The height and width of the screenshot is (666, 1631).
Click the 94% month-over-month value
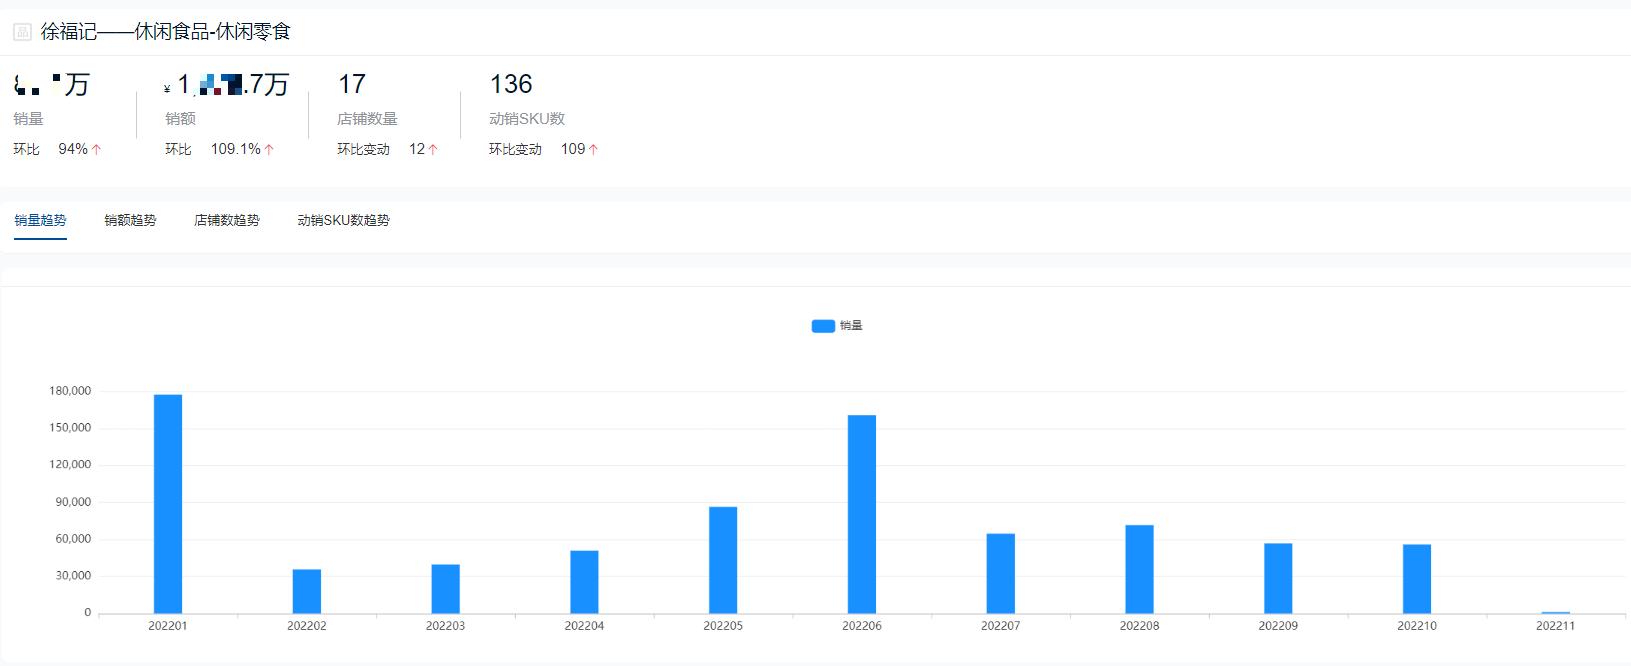pyautogui.click(x=73, y=149)
